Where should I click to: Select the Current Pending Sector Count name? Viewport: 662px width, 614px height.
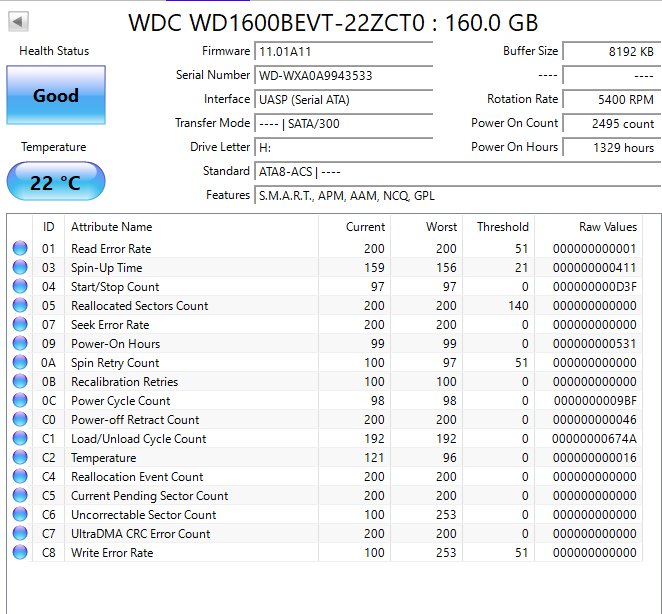tap(149, 496)
